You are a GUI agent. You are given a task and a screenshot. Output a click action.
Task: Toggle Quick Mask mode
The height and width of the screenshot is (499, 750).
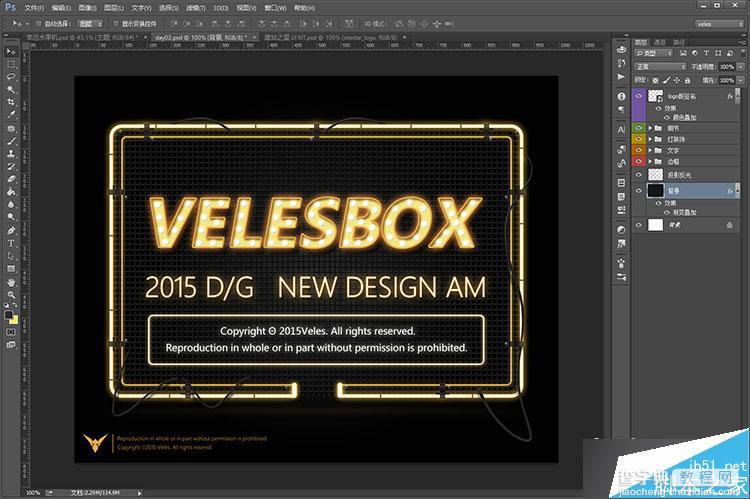[x=11, y=332]
